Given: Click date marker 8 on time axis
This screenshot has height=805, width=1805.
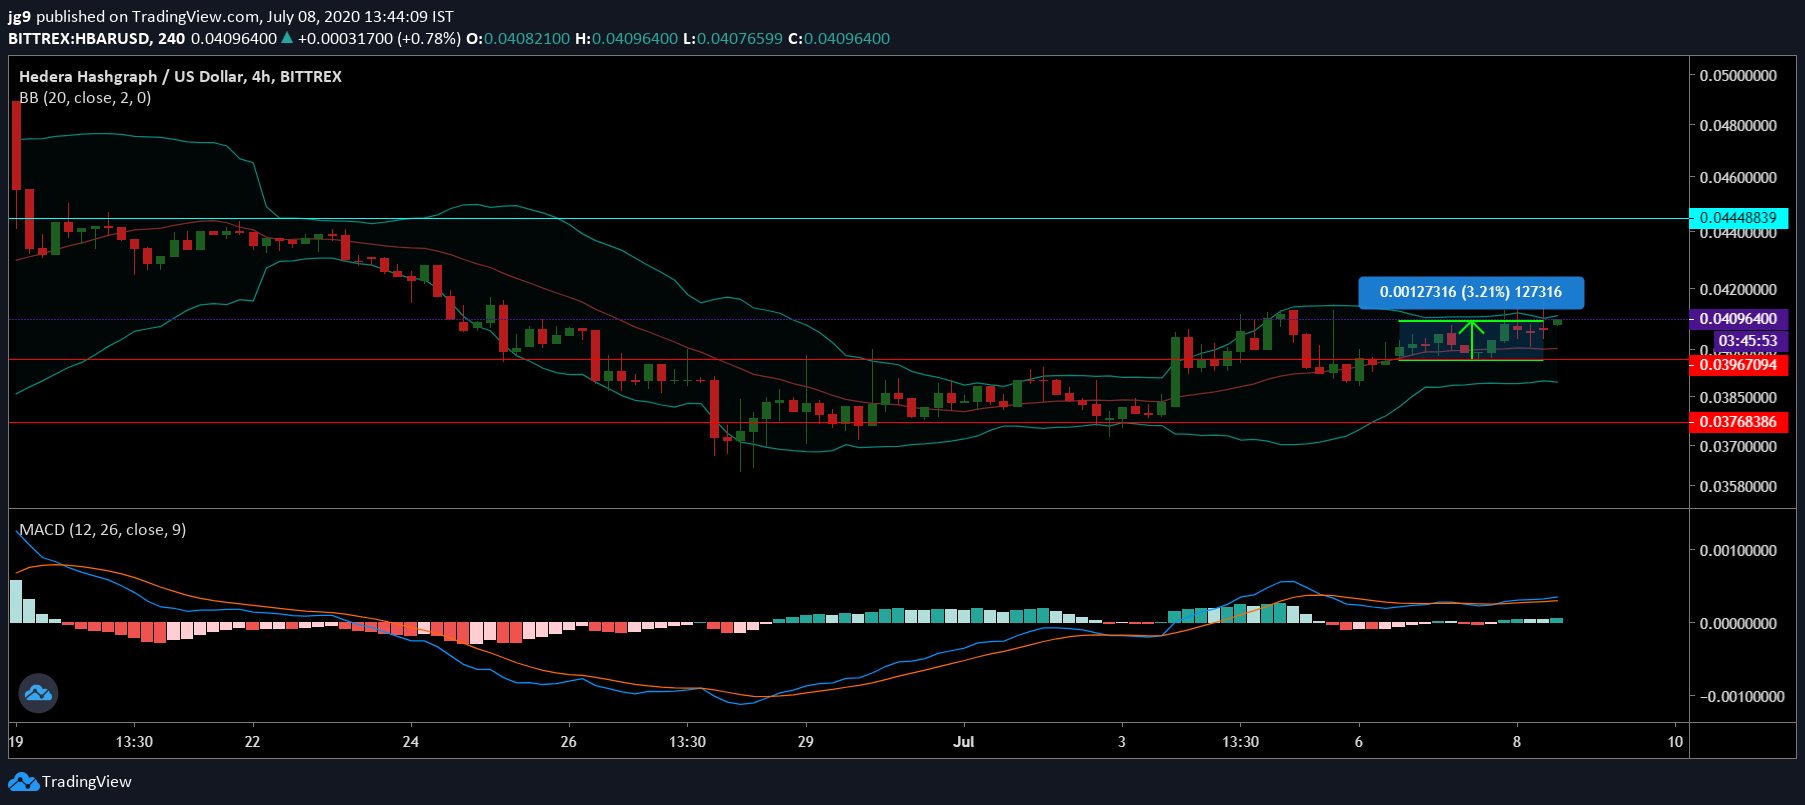Looking at the screenshot, I should pos(1517,742).
